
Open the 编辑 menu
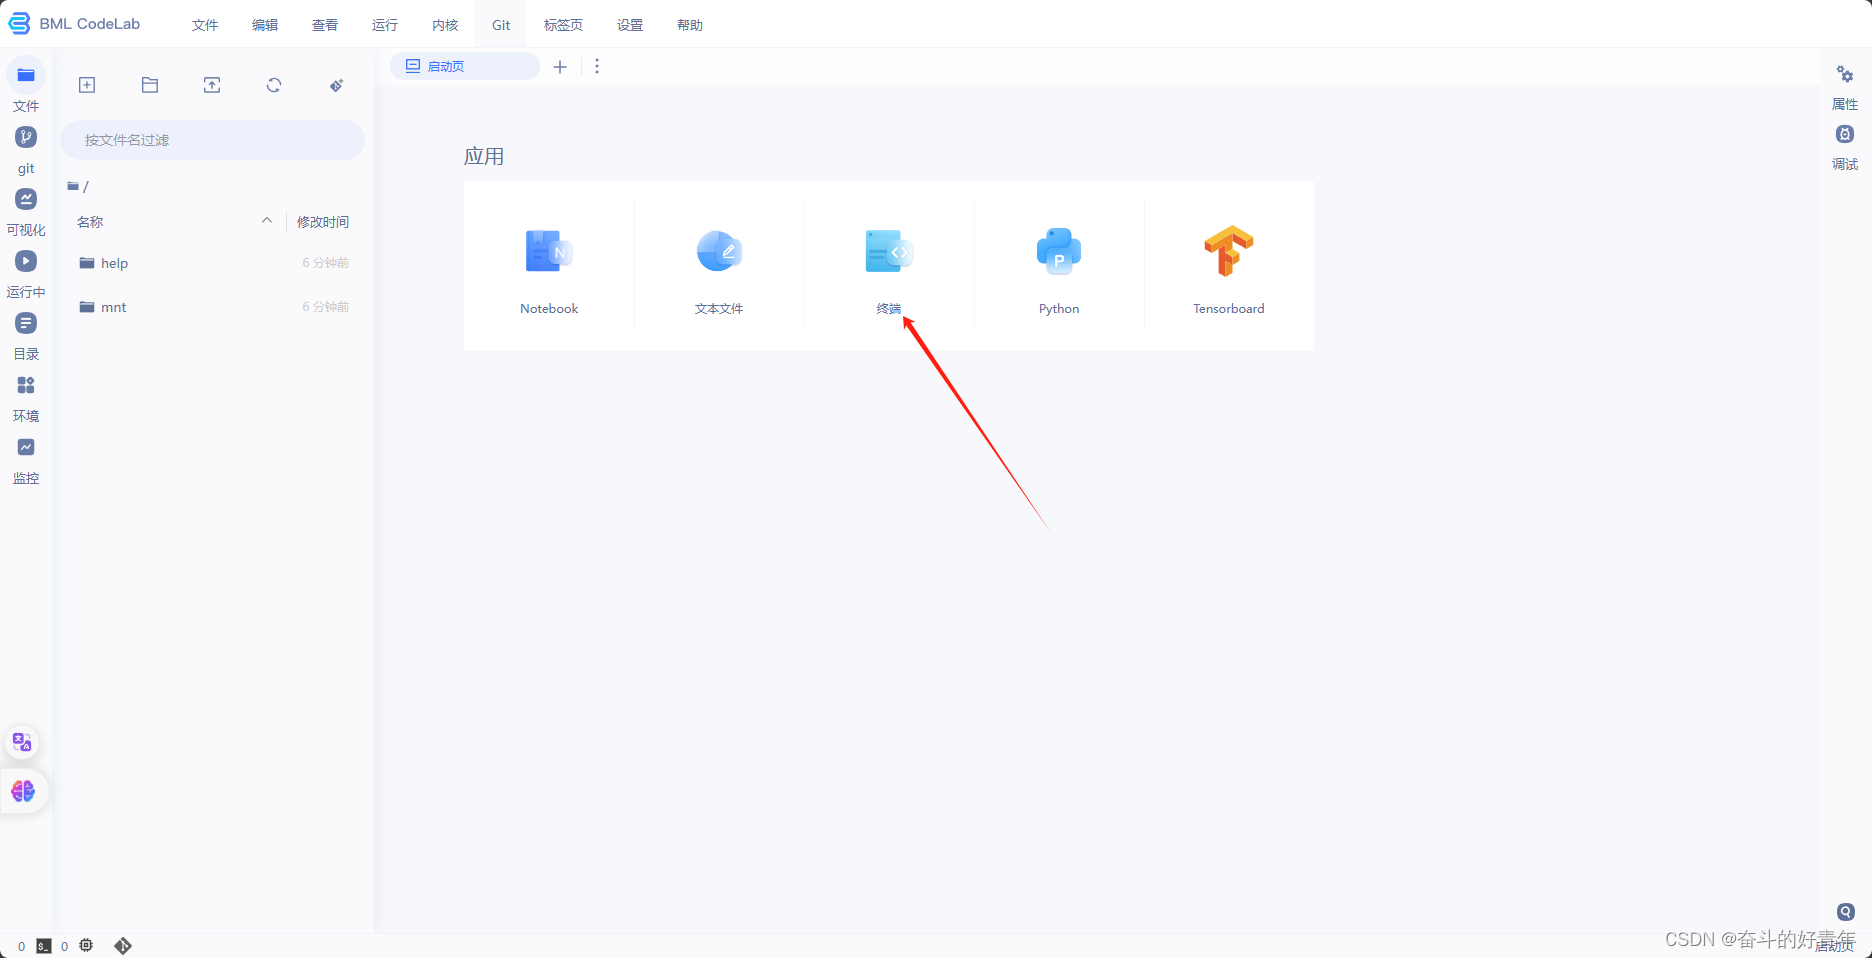pyautogui.click(x=265, y=25)
